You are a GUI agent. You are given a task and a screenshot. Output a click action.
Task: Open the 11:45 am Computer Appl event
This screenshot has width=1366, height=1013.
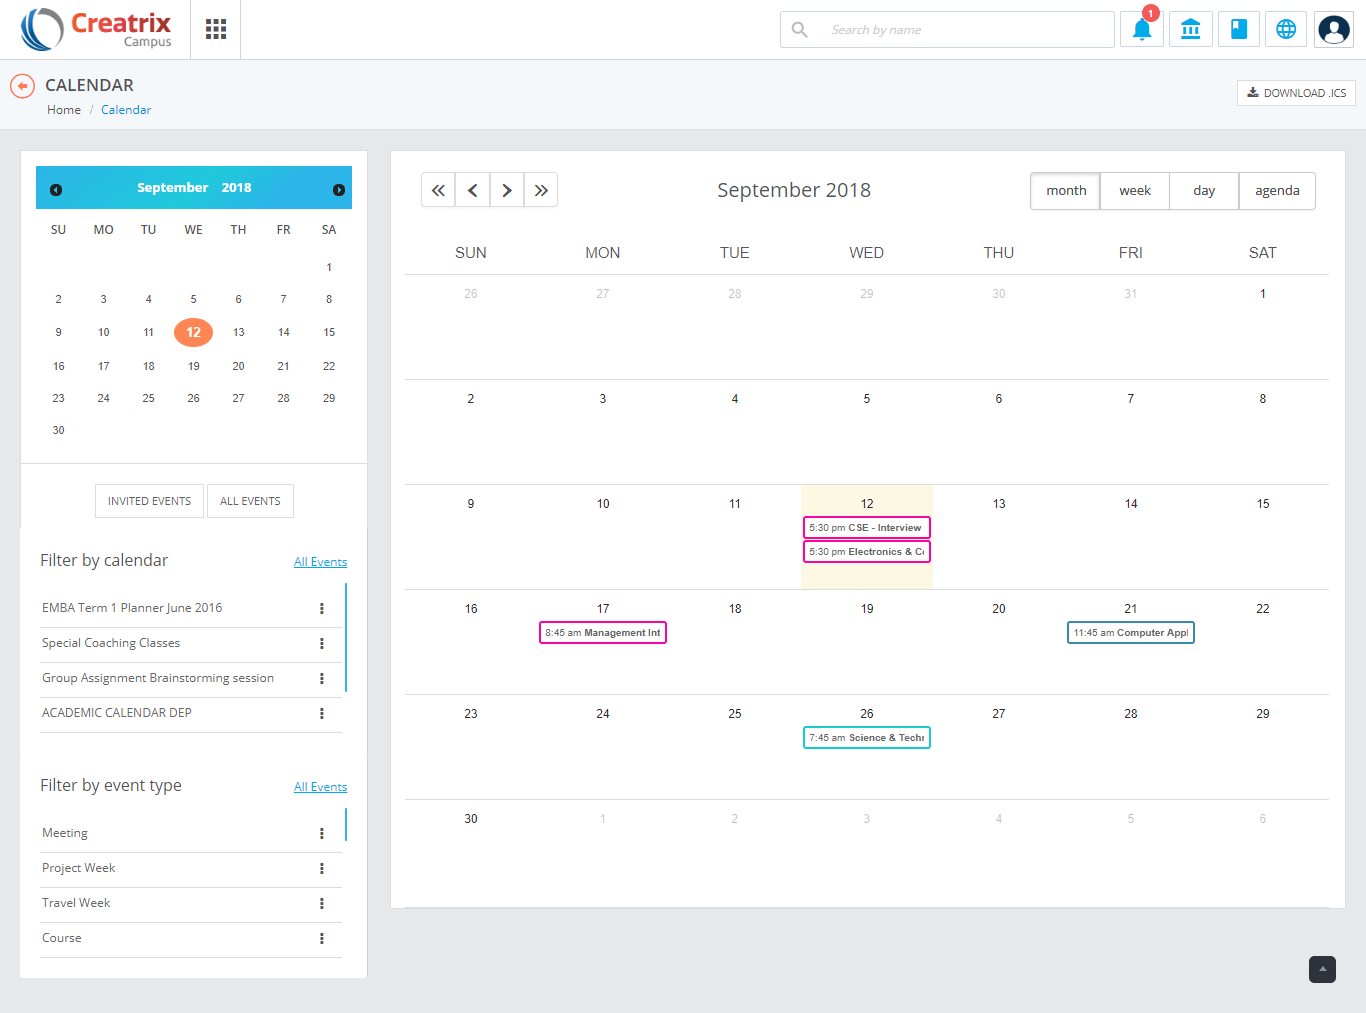pyautogui.click(x=1131, y=632)
